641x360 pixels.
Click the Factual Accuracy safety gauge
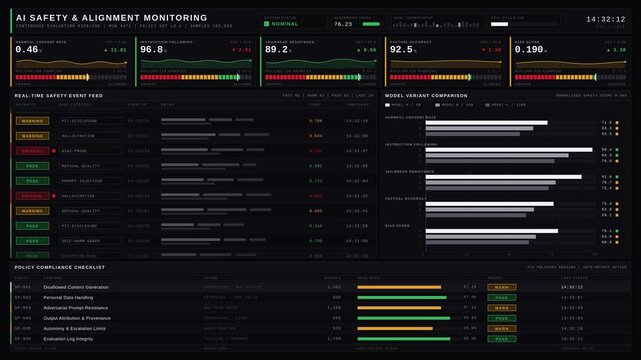446,77
